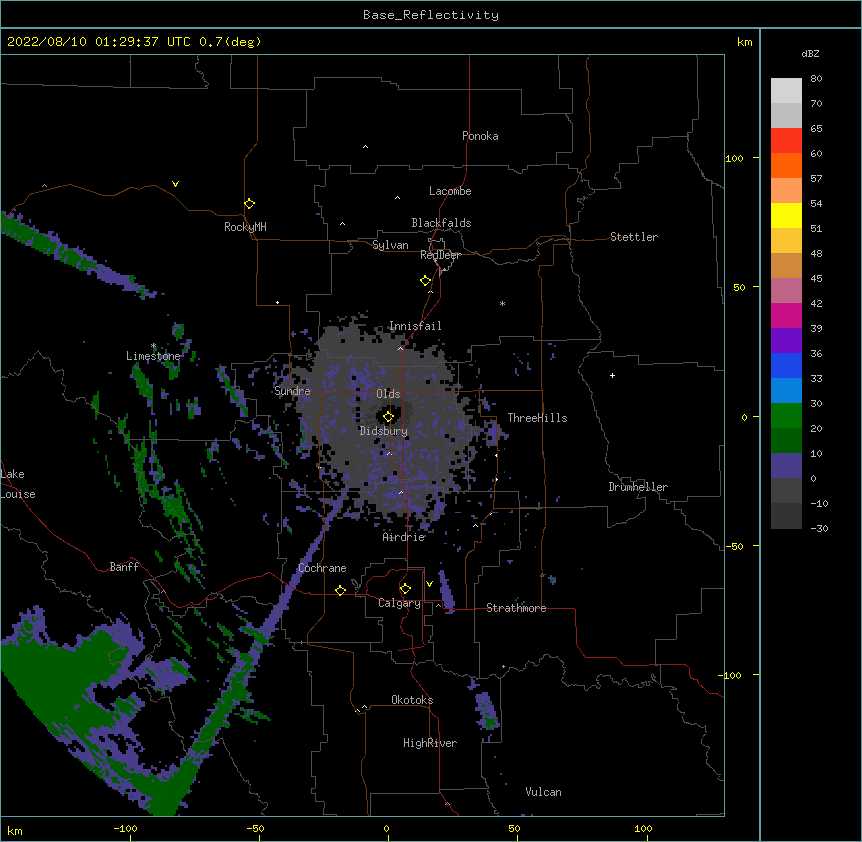862x842 pixels.
Task: Click the km unit label at the bottom left
Action: coord(15,830)
